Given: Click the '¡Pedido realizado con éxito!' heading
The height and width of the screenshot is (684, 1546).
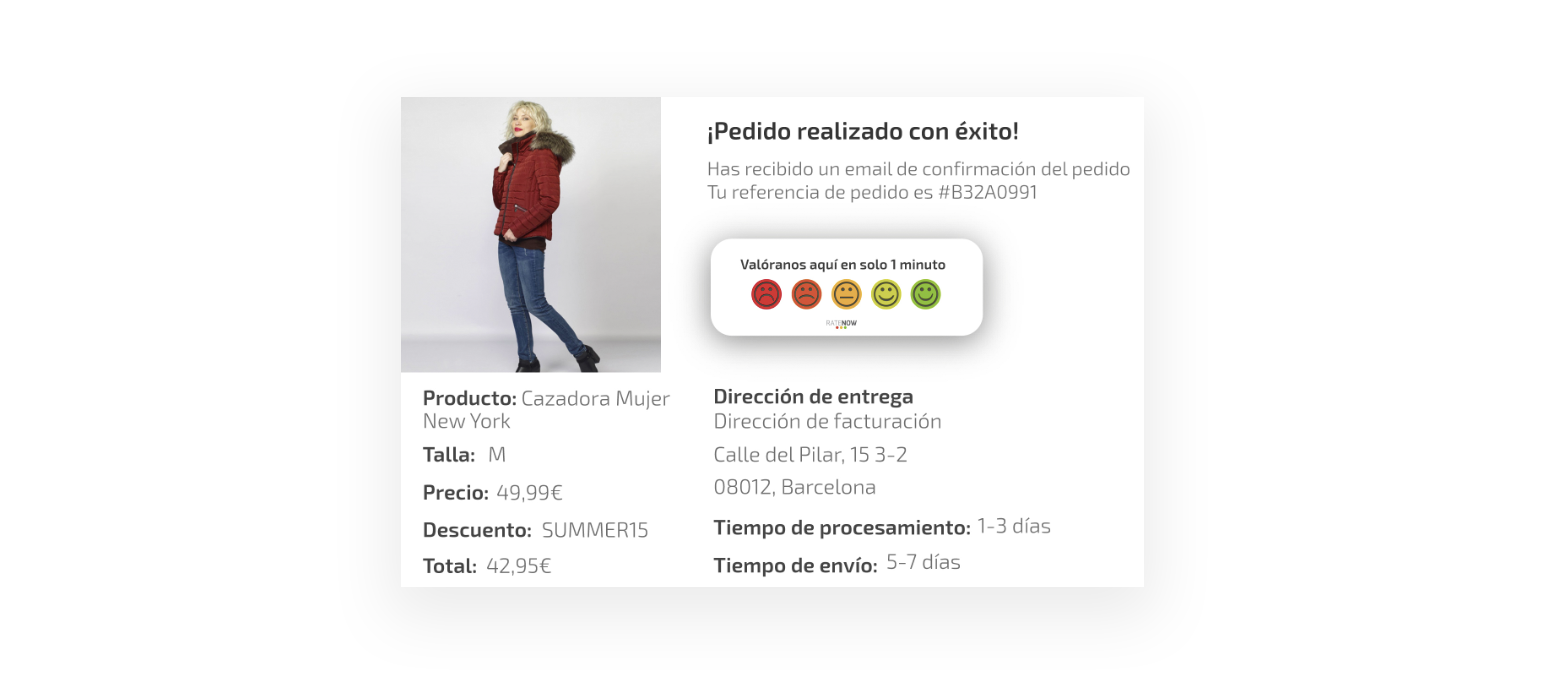Looking at the screenshot, I should 863,131.
